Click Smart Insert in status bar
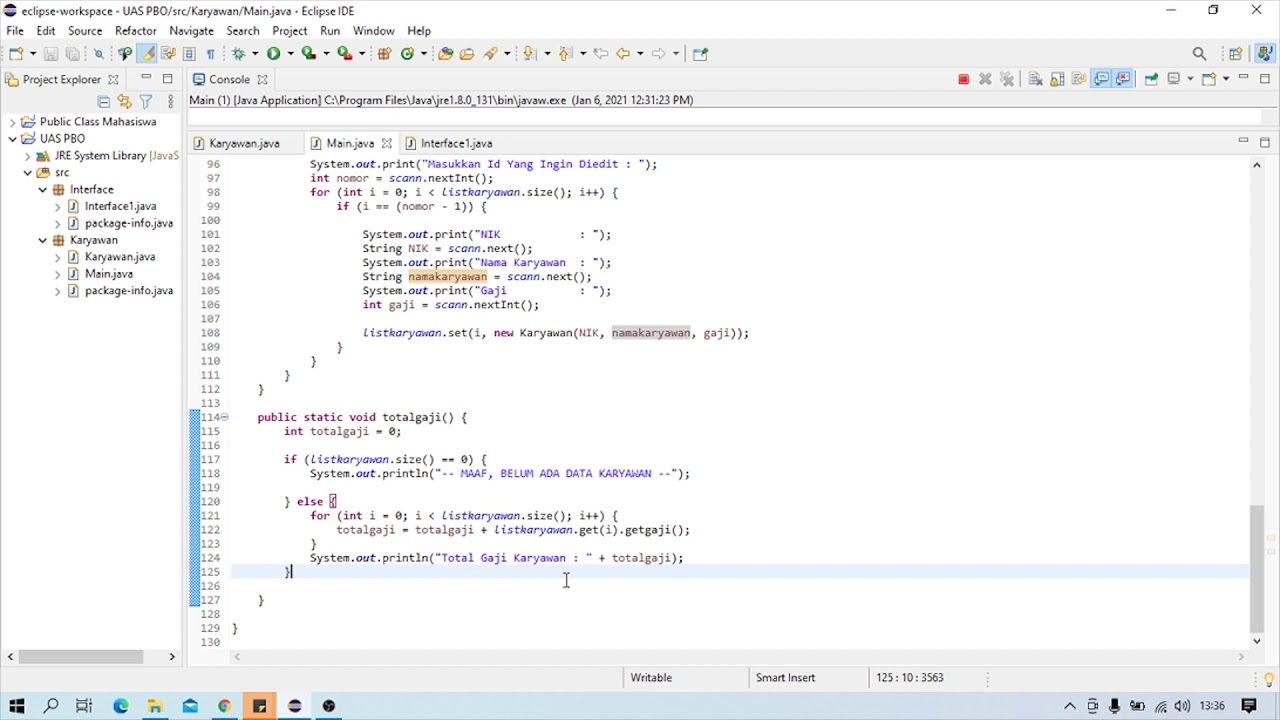This screenshot has height=720, width=1280. (x=785, y=677)
